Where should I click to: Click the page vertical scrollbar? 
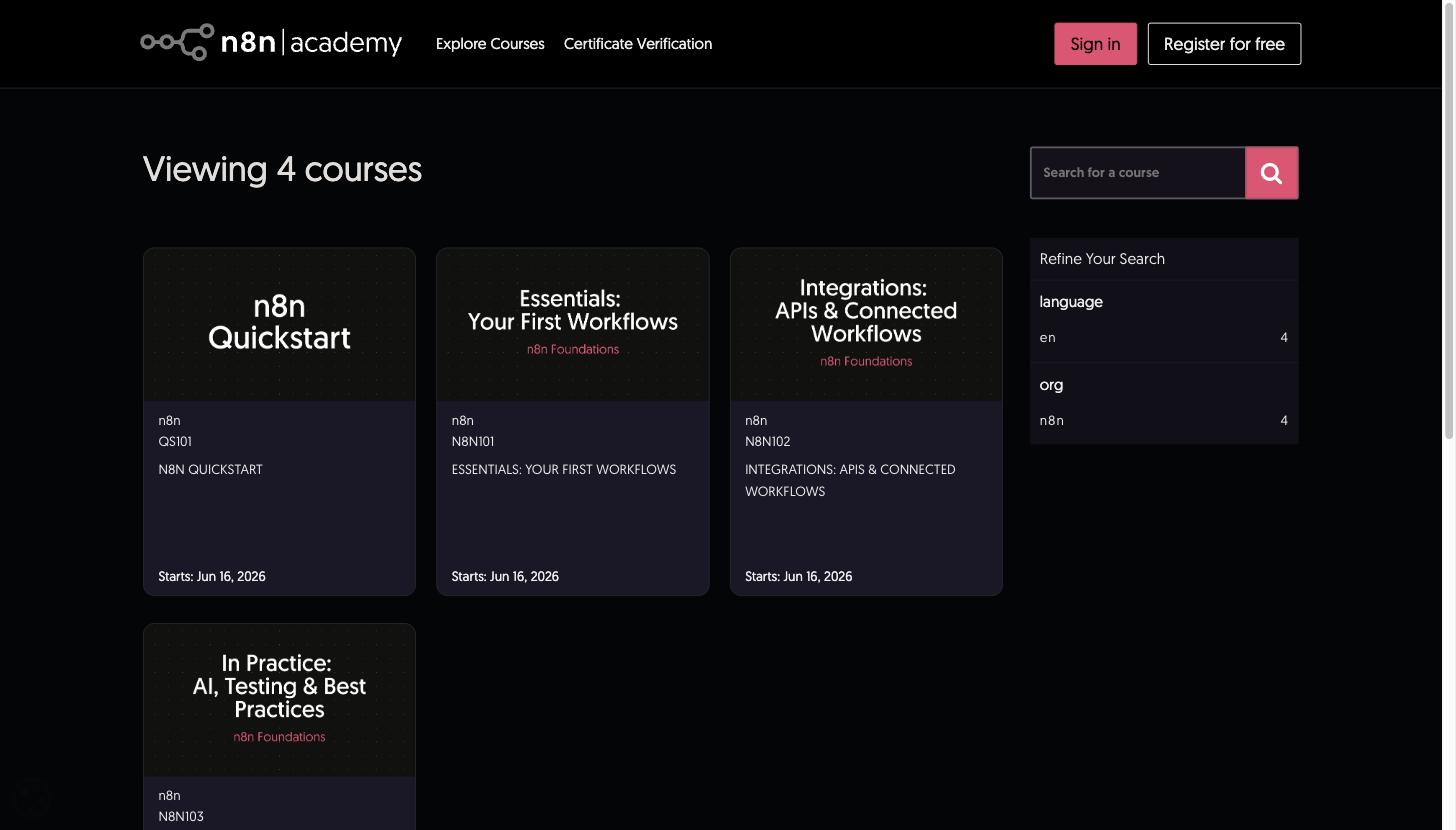[x=1449, y=220]
